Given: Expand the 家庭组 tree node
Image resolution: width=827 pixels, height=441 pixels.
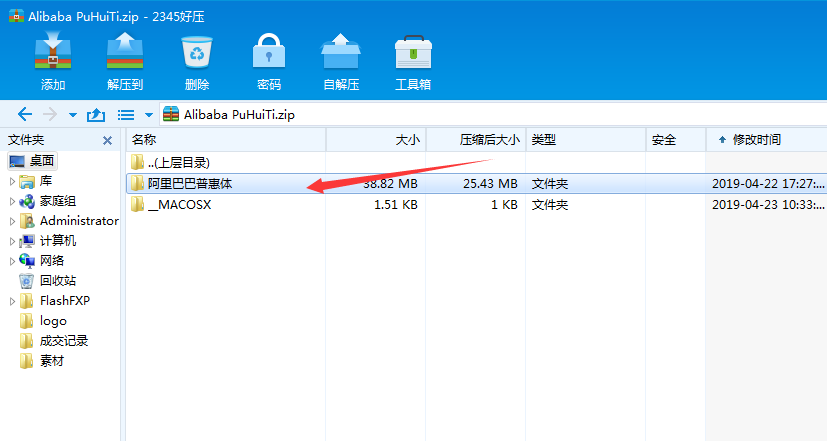Looking at the screenshot, I should coord(12,202).
